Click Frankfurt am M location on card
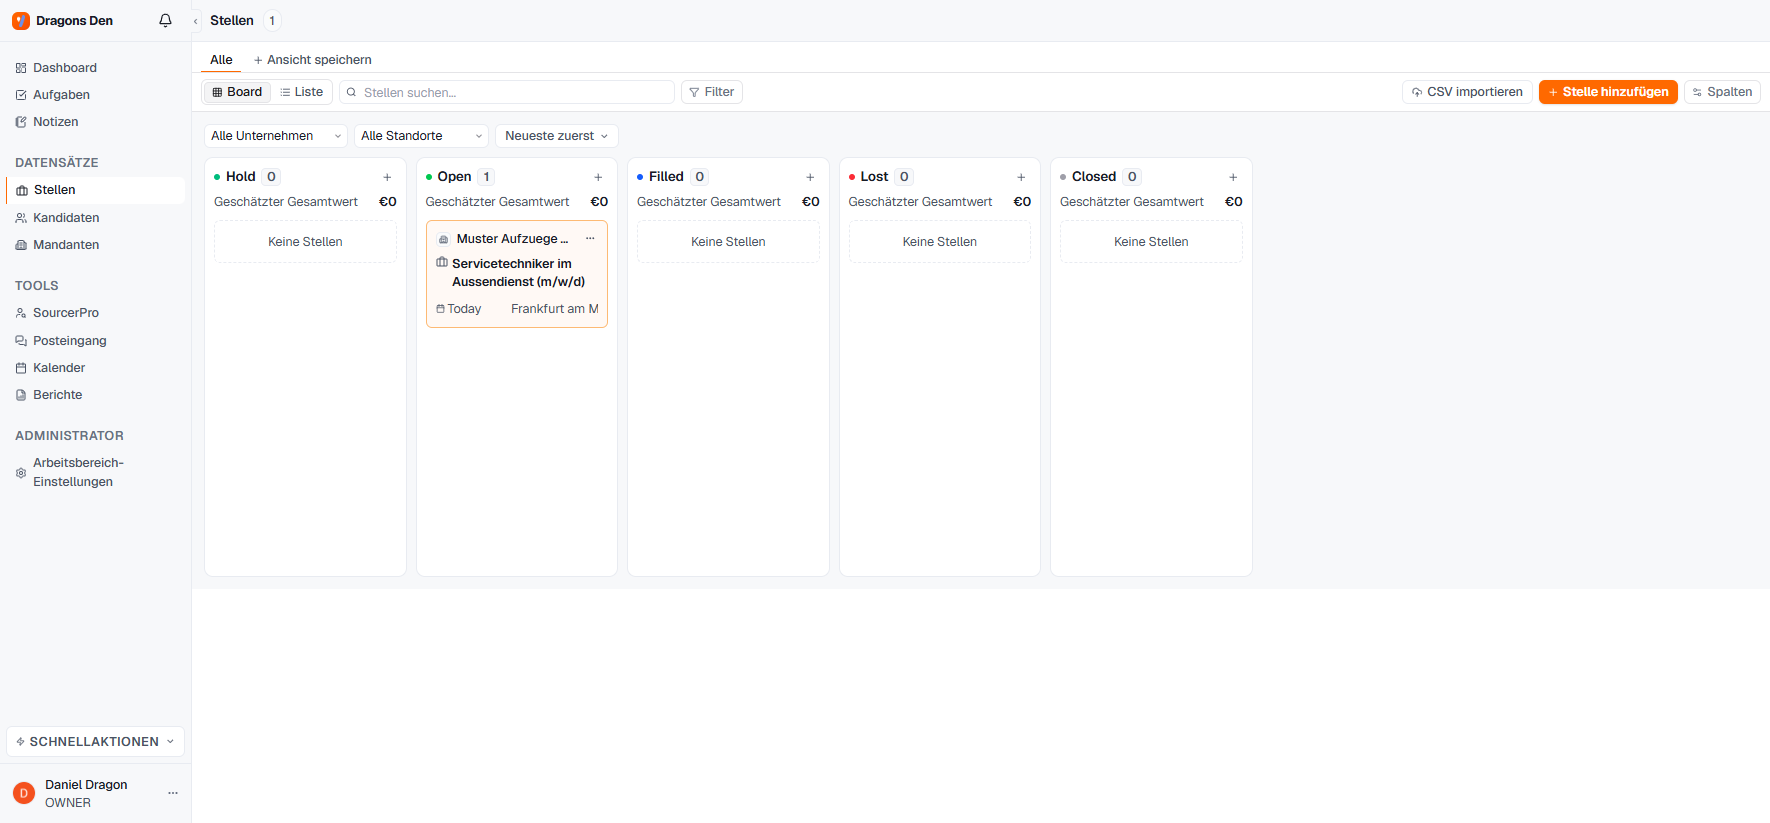Image resolution: width=1770 pixels, height=823 pixels. tap(554, 309)
